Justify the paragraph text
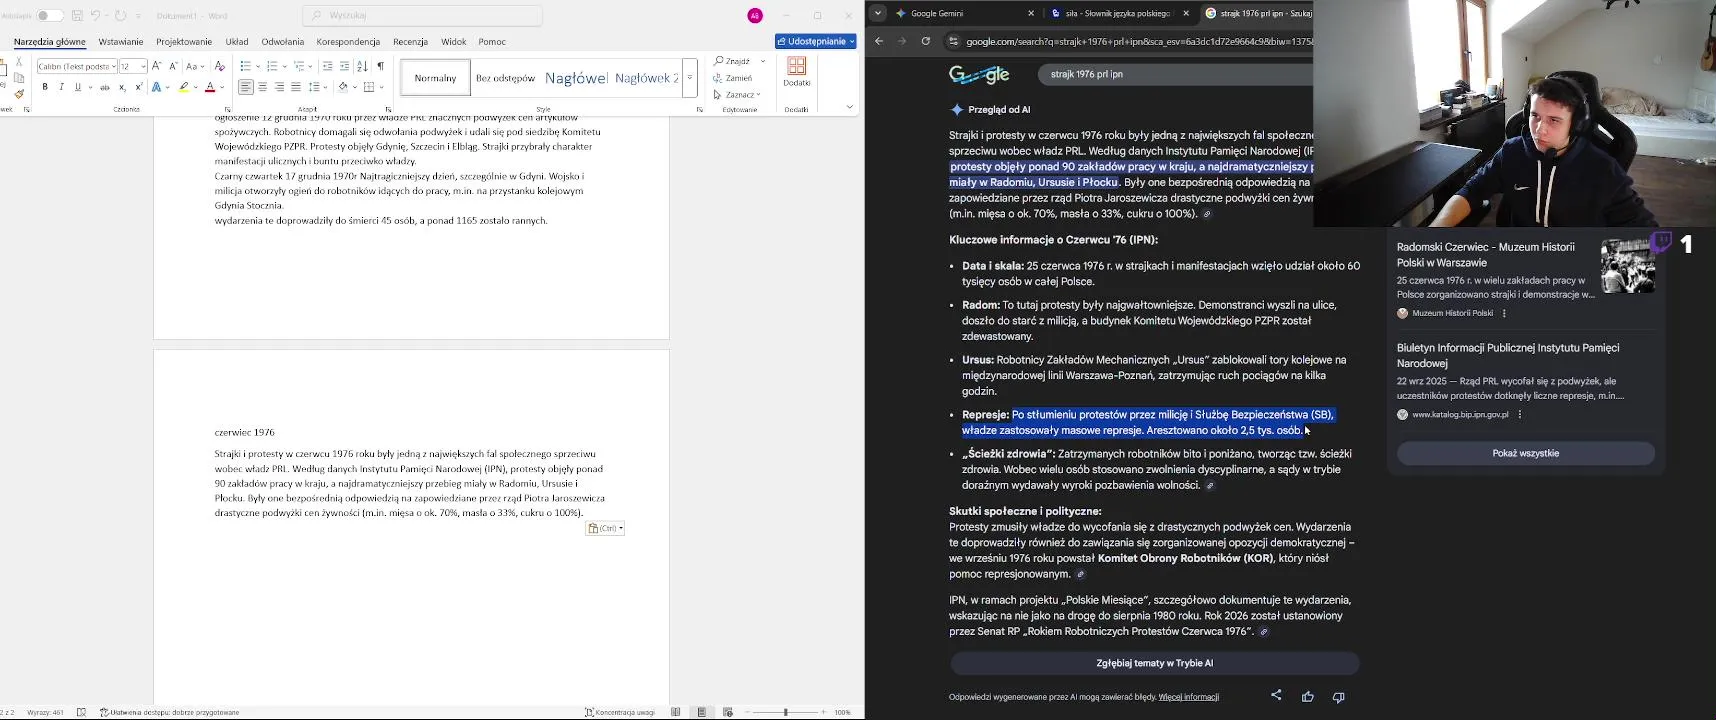This screenshot has height=720, width=1716. click(x=296, y=87)
